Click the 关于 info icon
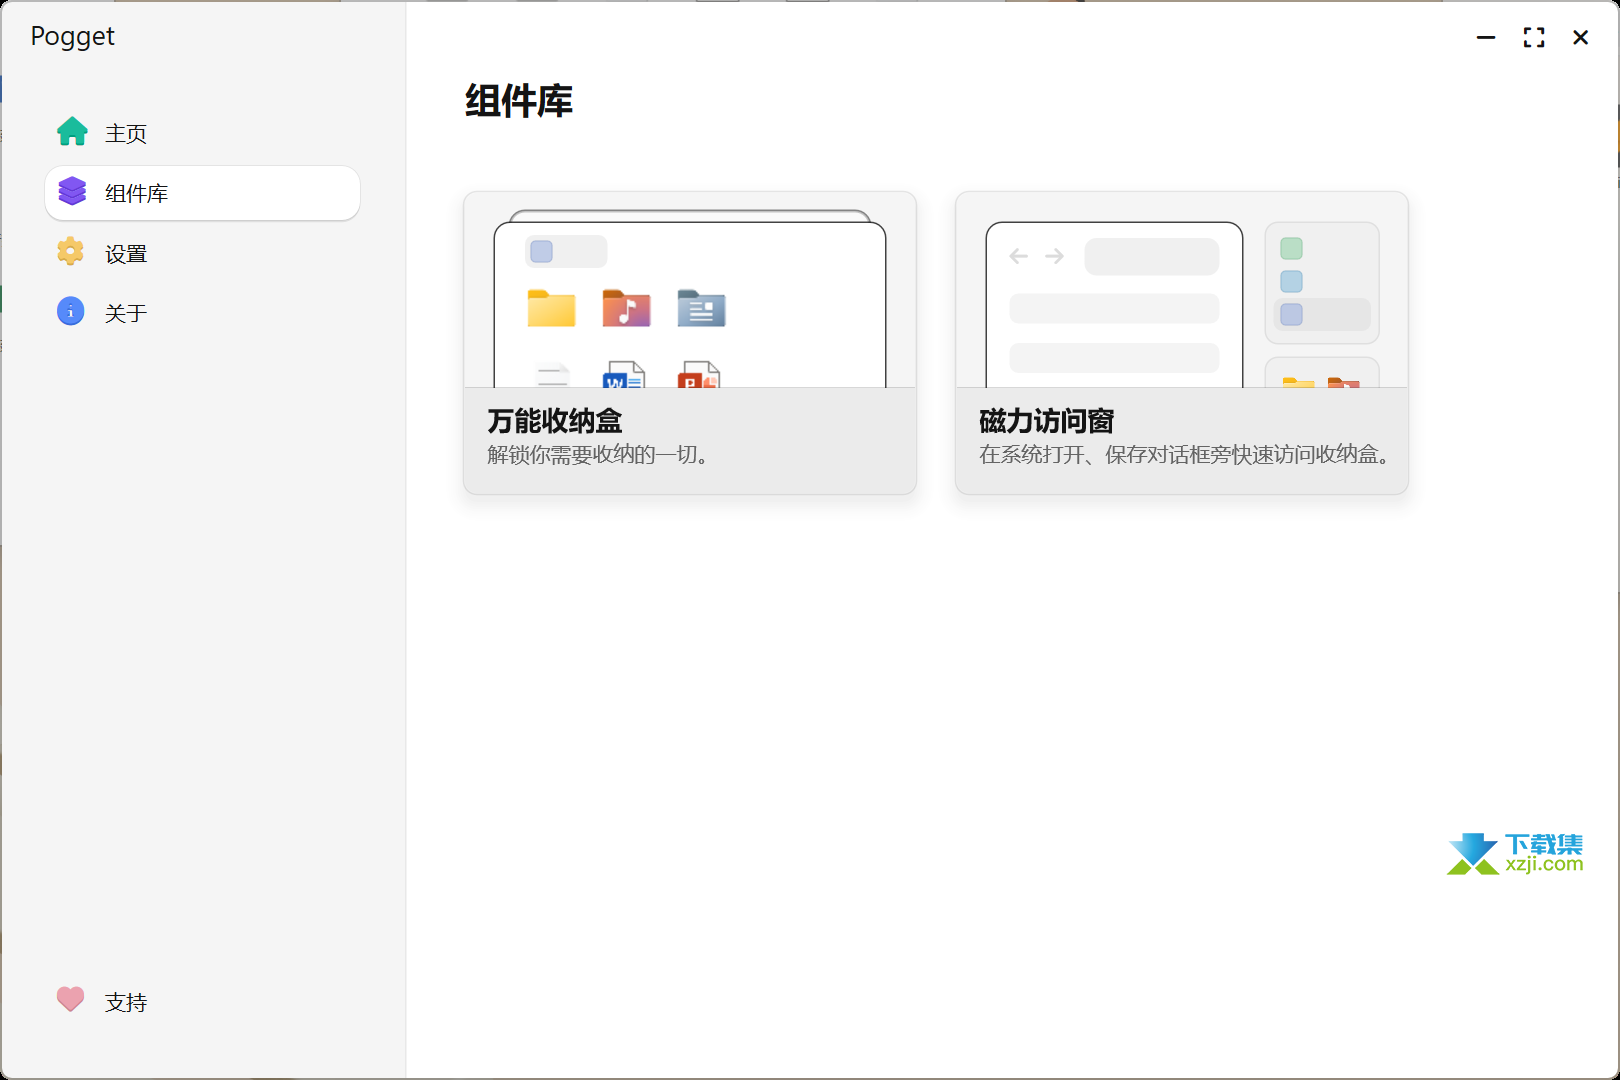 [71, 312]
